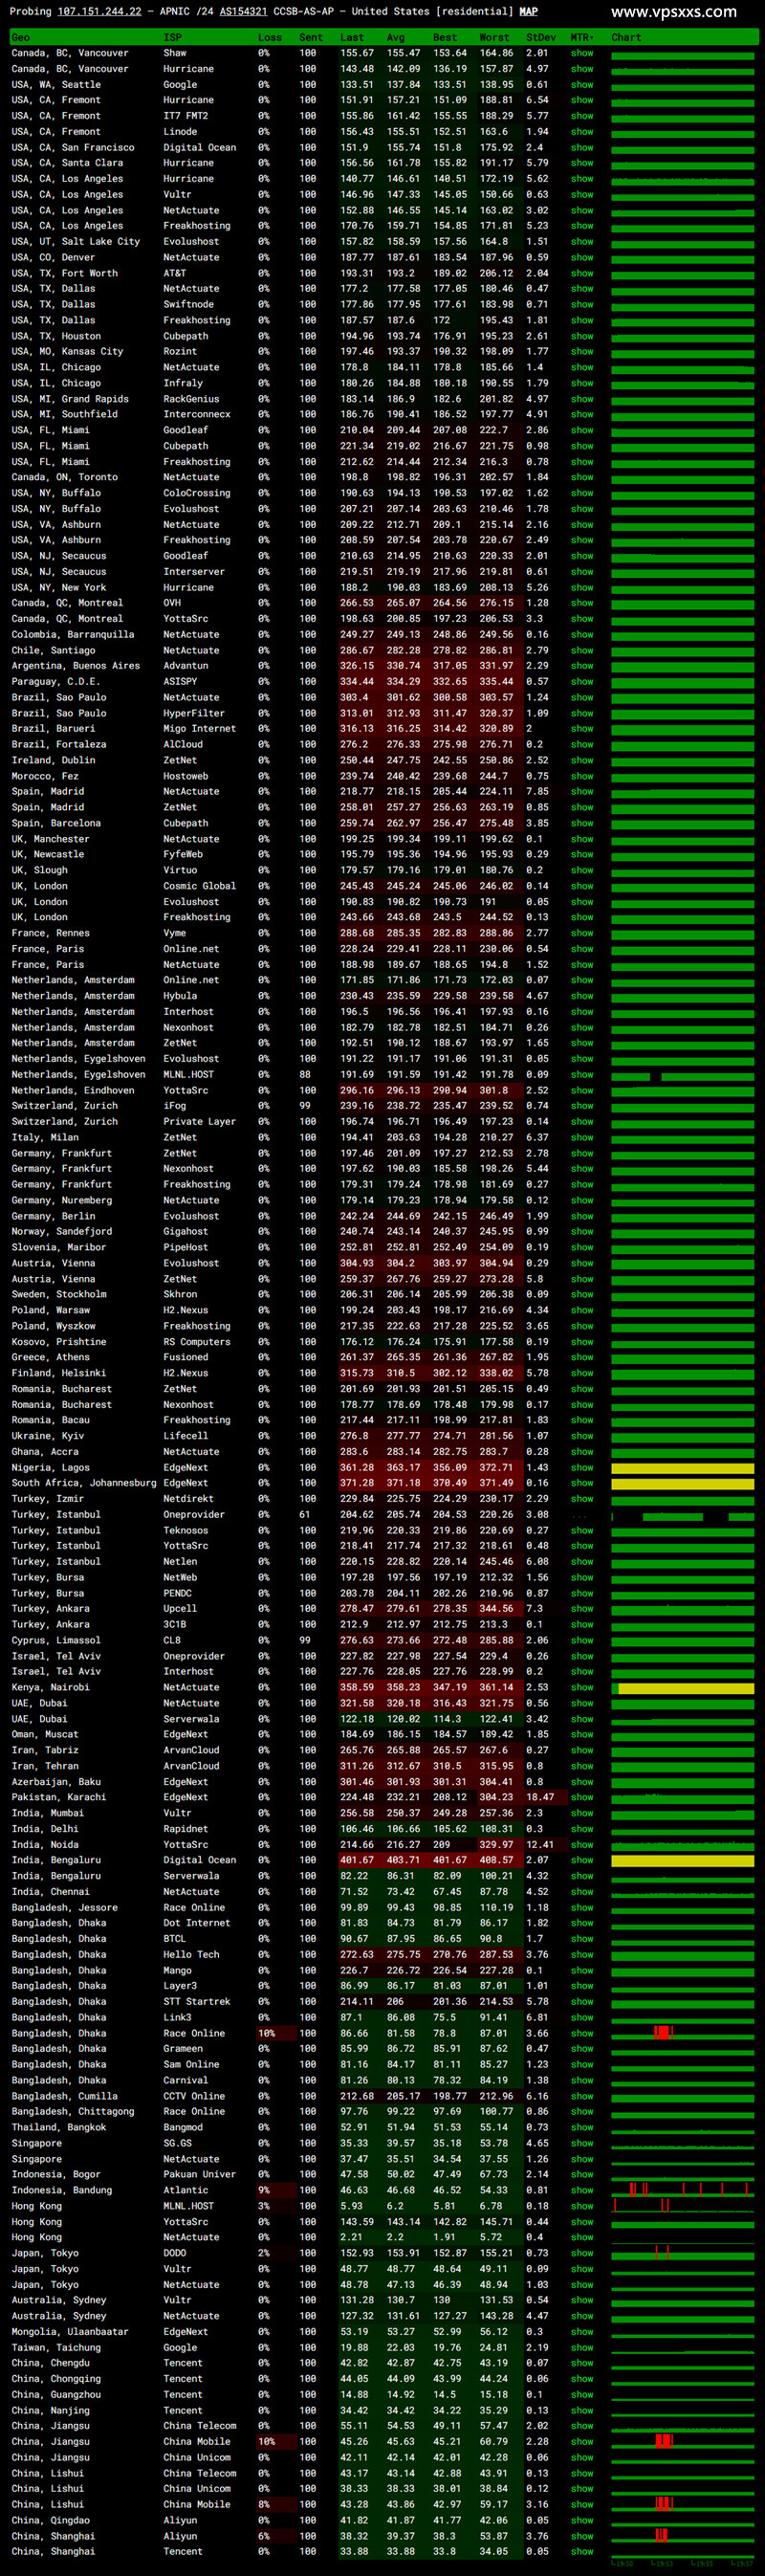Select the 'RS Computers' ISP cell
765x2576 pixels.
196,1341
